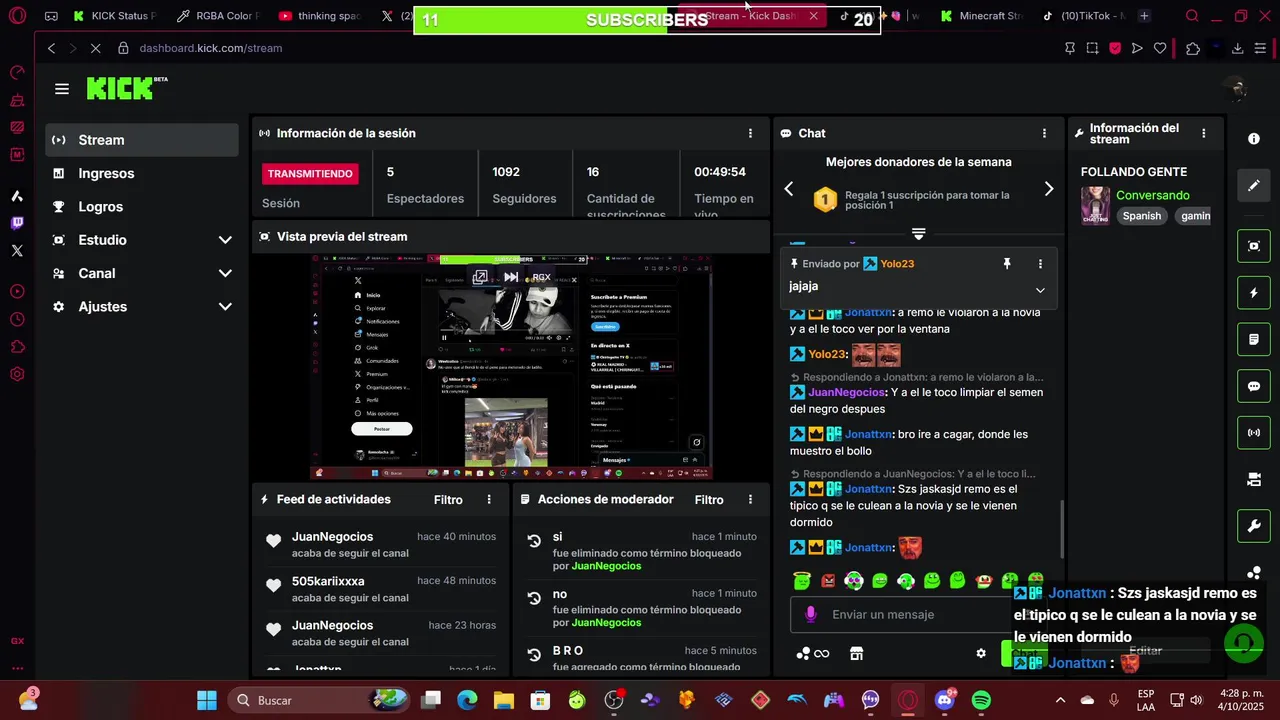Click the pin icon on the pinned message

tap(1007, 264)
